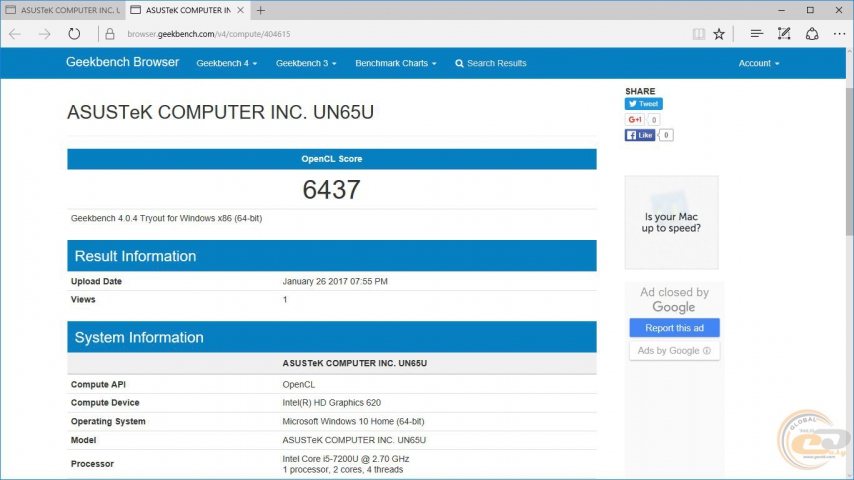Click Report this ad button
The image size is (854, 480).
(x=674, y=328)
